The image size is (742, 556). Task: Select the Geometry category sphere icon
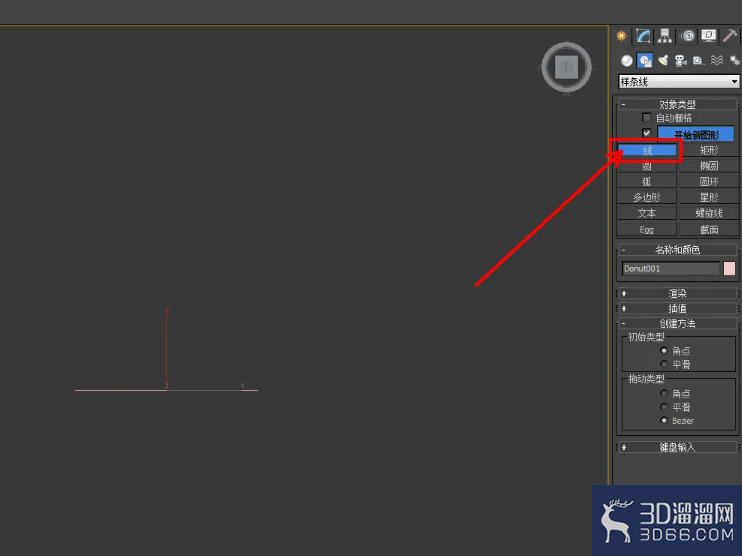point(627,61)
